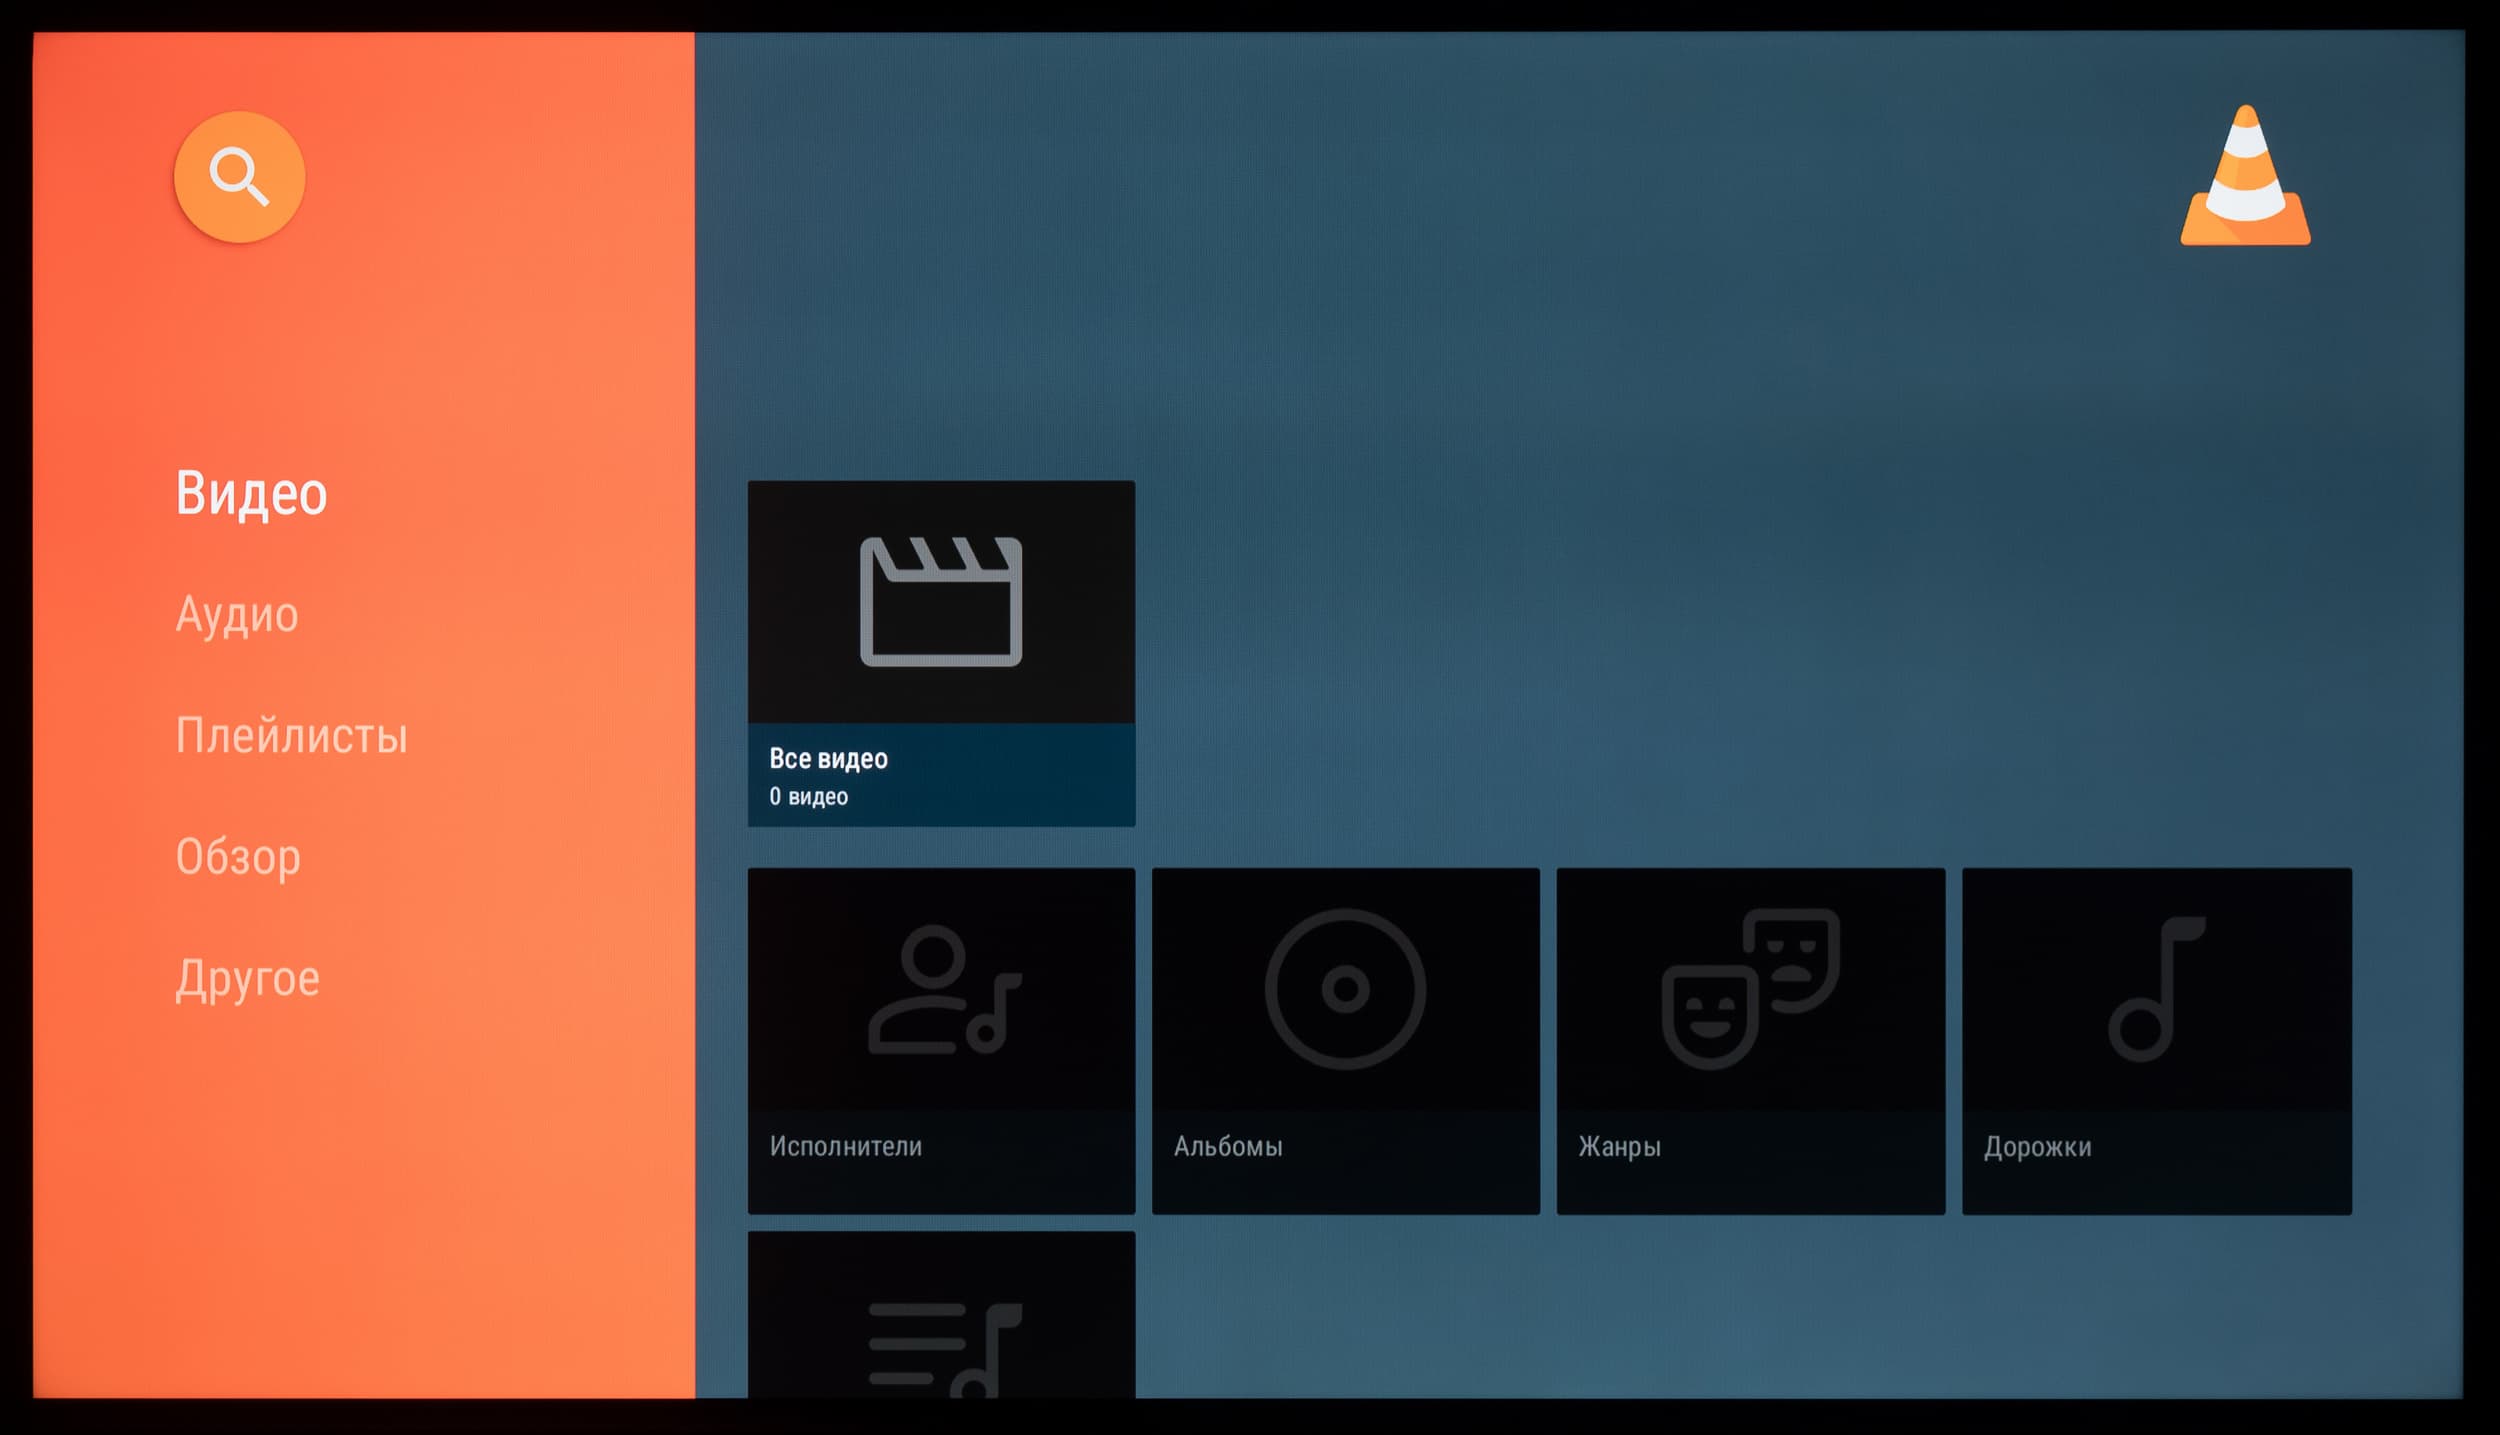The width and height of the screenshot is (2500, 1435).
Task: Open the Альбомы label
Action: click(1227, 1146)
